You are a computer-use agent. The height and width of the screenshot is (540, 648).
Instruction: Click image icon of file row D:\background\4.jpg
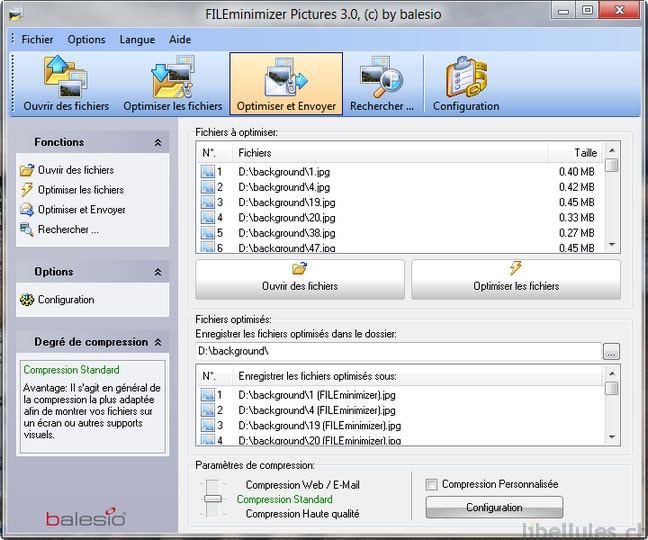point(208,187)
